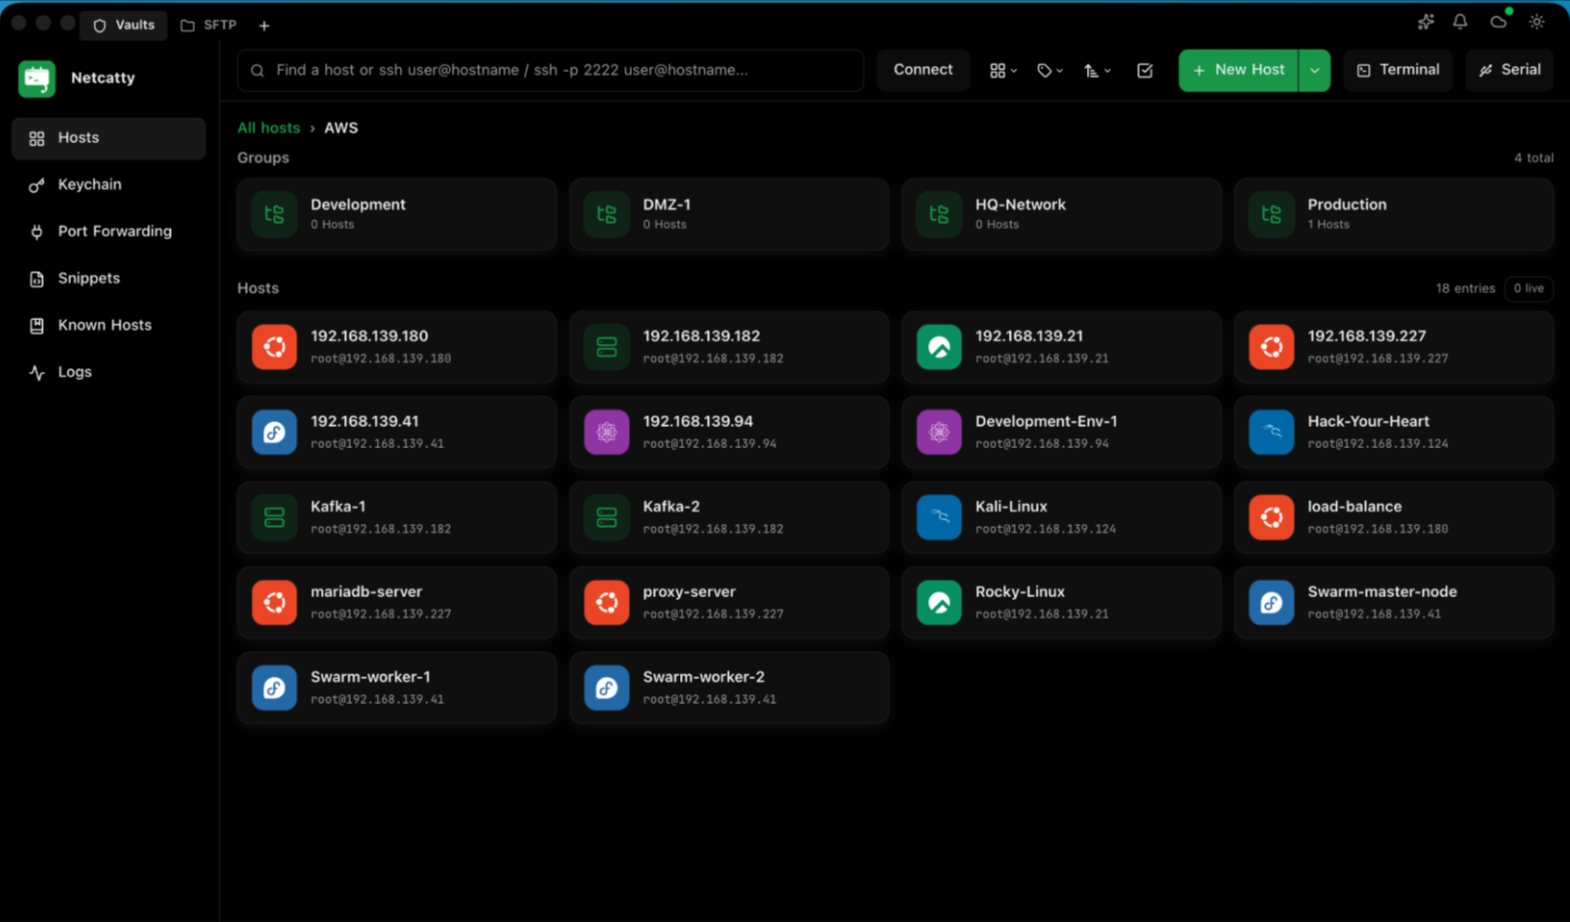Click the 0 live filter badge

1528,289
